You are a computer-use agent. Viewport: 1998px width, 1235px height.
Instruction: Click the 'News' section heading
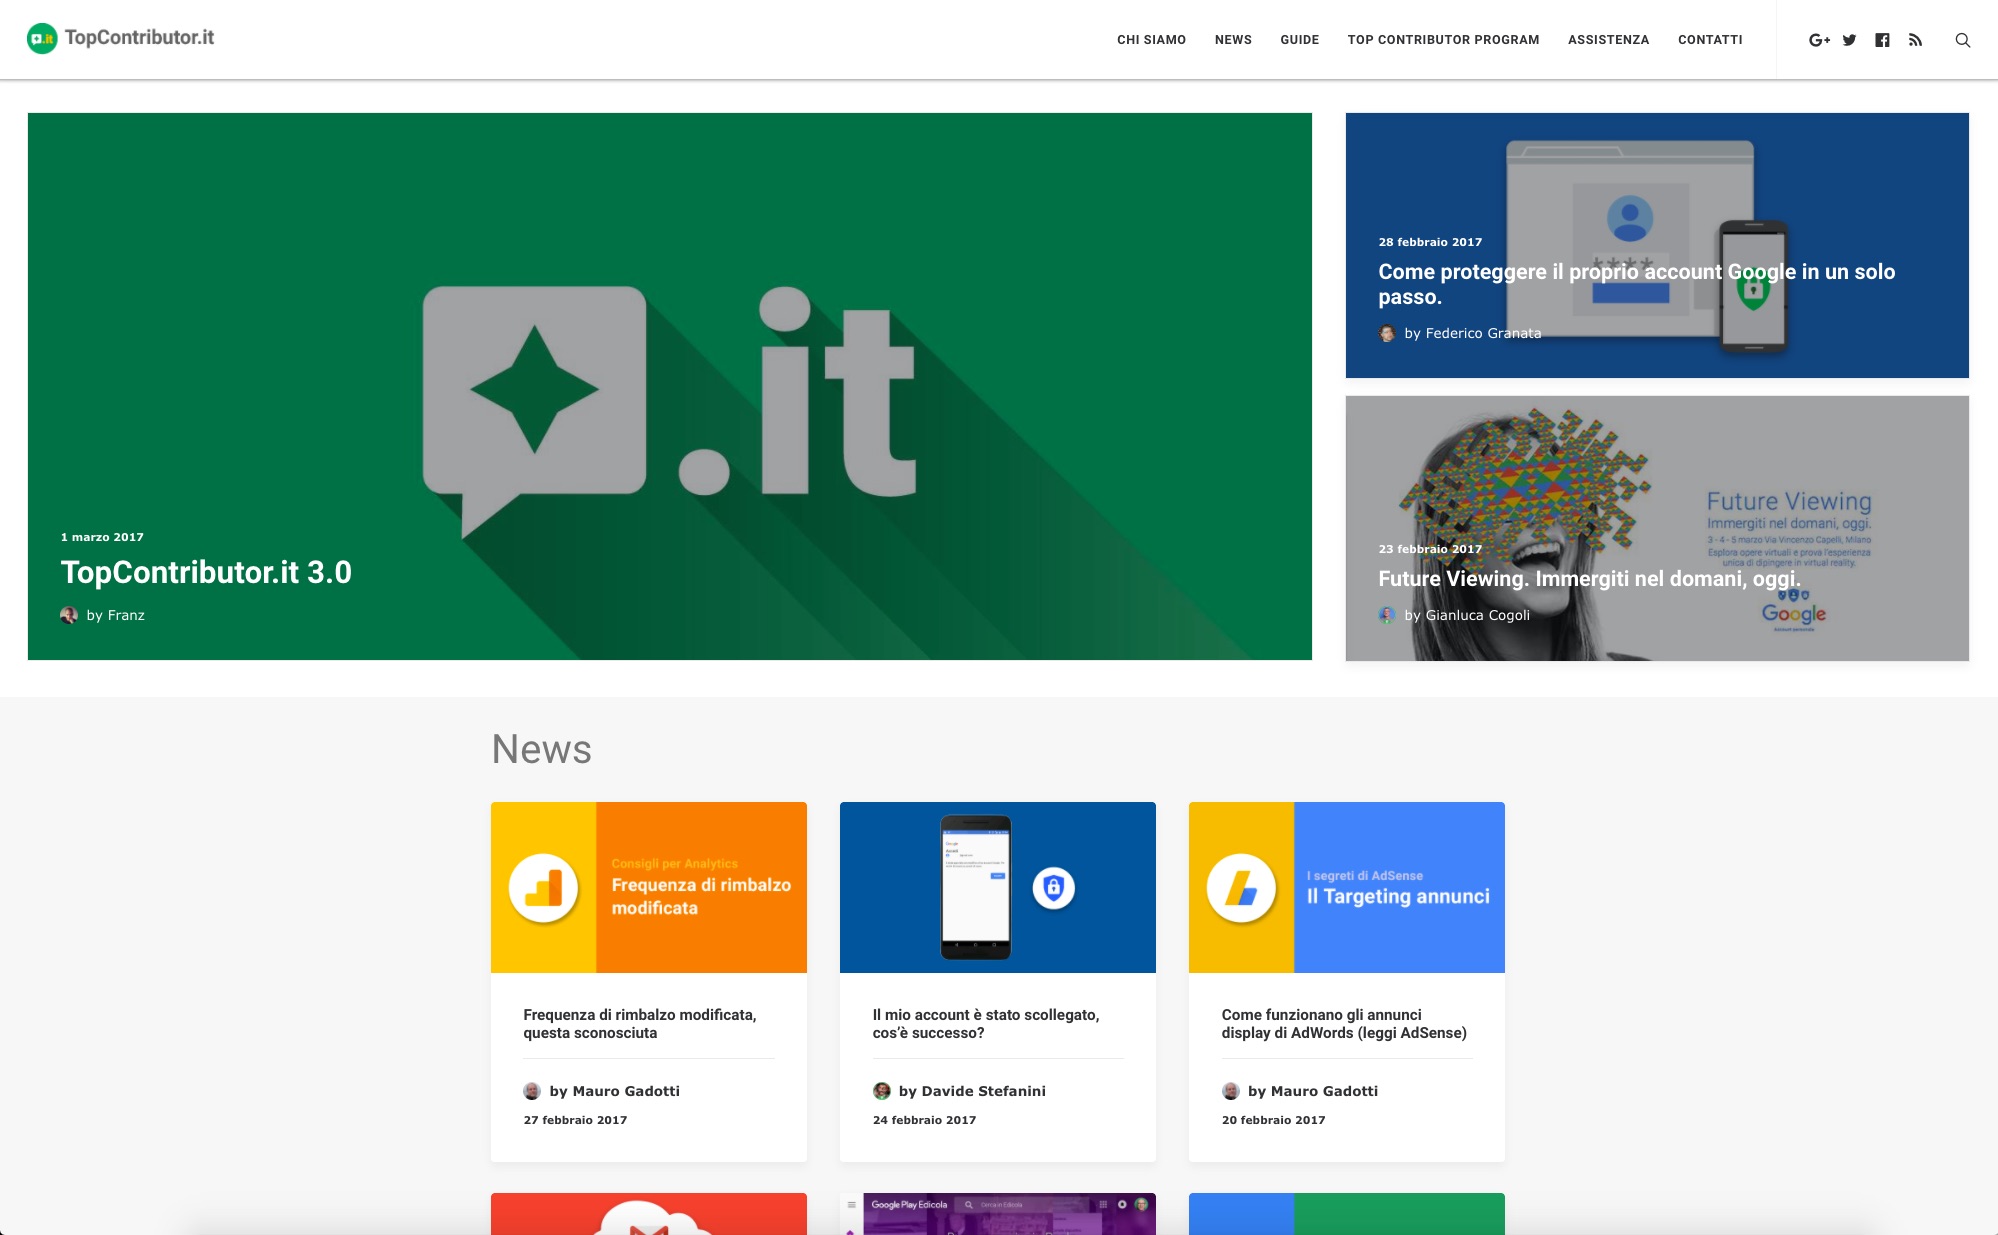coord(541,749)
